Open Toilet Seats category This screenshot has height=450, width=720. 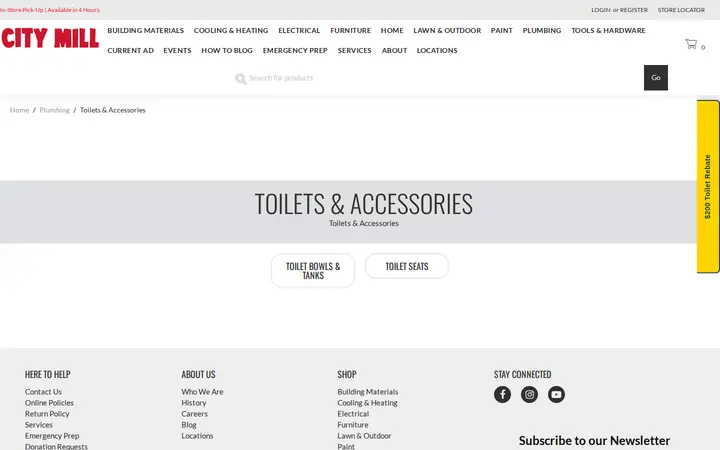[x=407, y=266]
